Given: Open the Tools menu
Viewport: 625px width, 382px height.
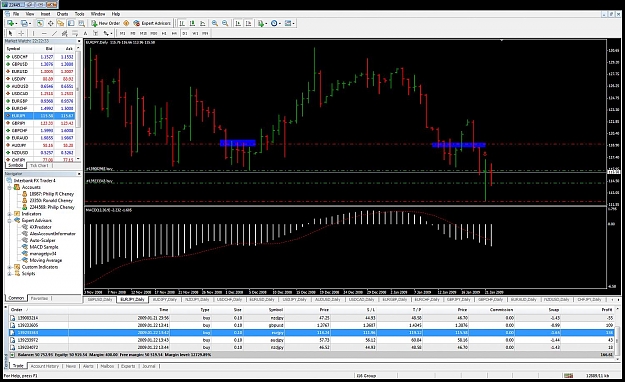Looking at the screenshot, I should click(x=80, y=14).
